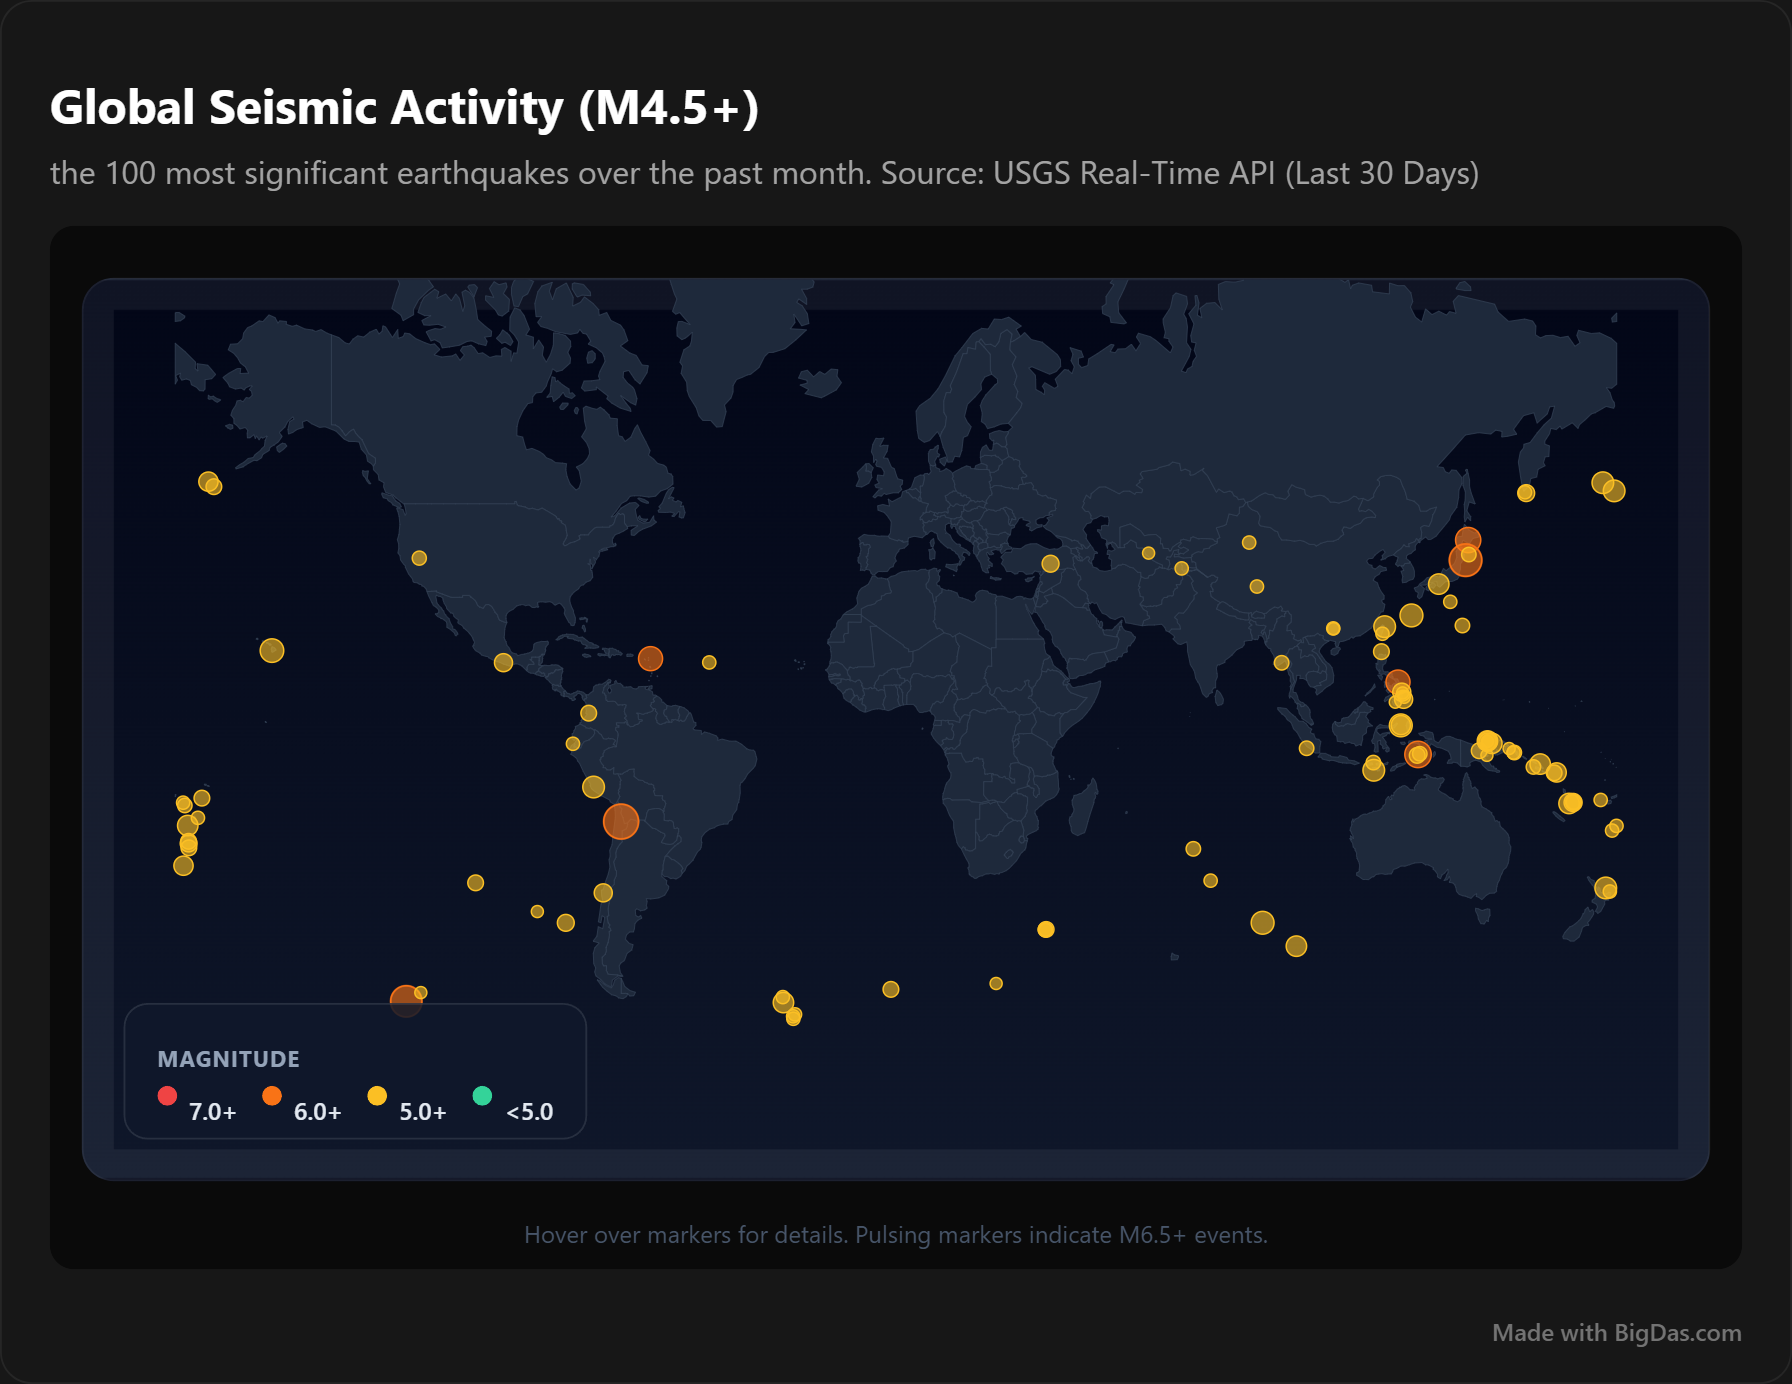Screen dimensions: 1792x1384
Task: Click the Global Seismic Activity (M4.5+) title
Action: click(x=404, y=107)
